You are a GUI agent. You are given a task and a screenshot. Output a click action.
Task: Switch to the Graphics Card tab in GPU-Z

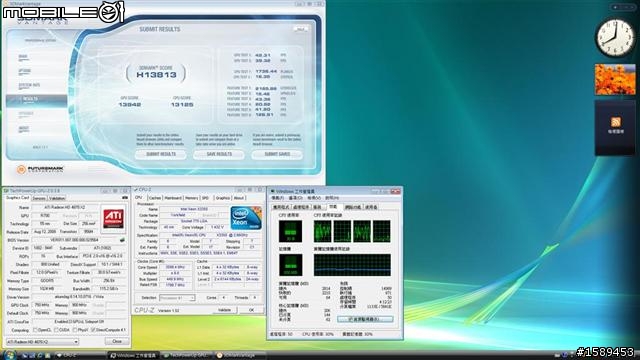tap(17, 198)
